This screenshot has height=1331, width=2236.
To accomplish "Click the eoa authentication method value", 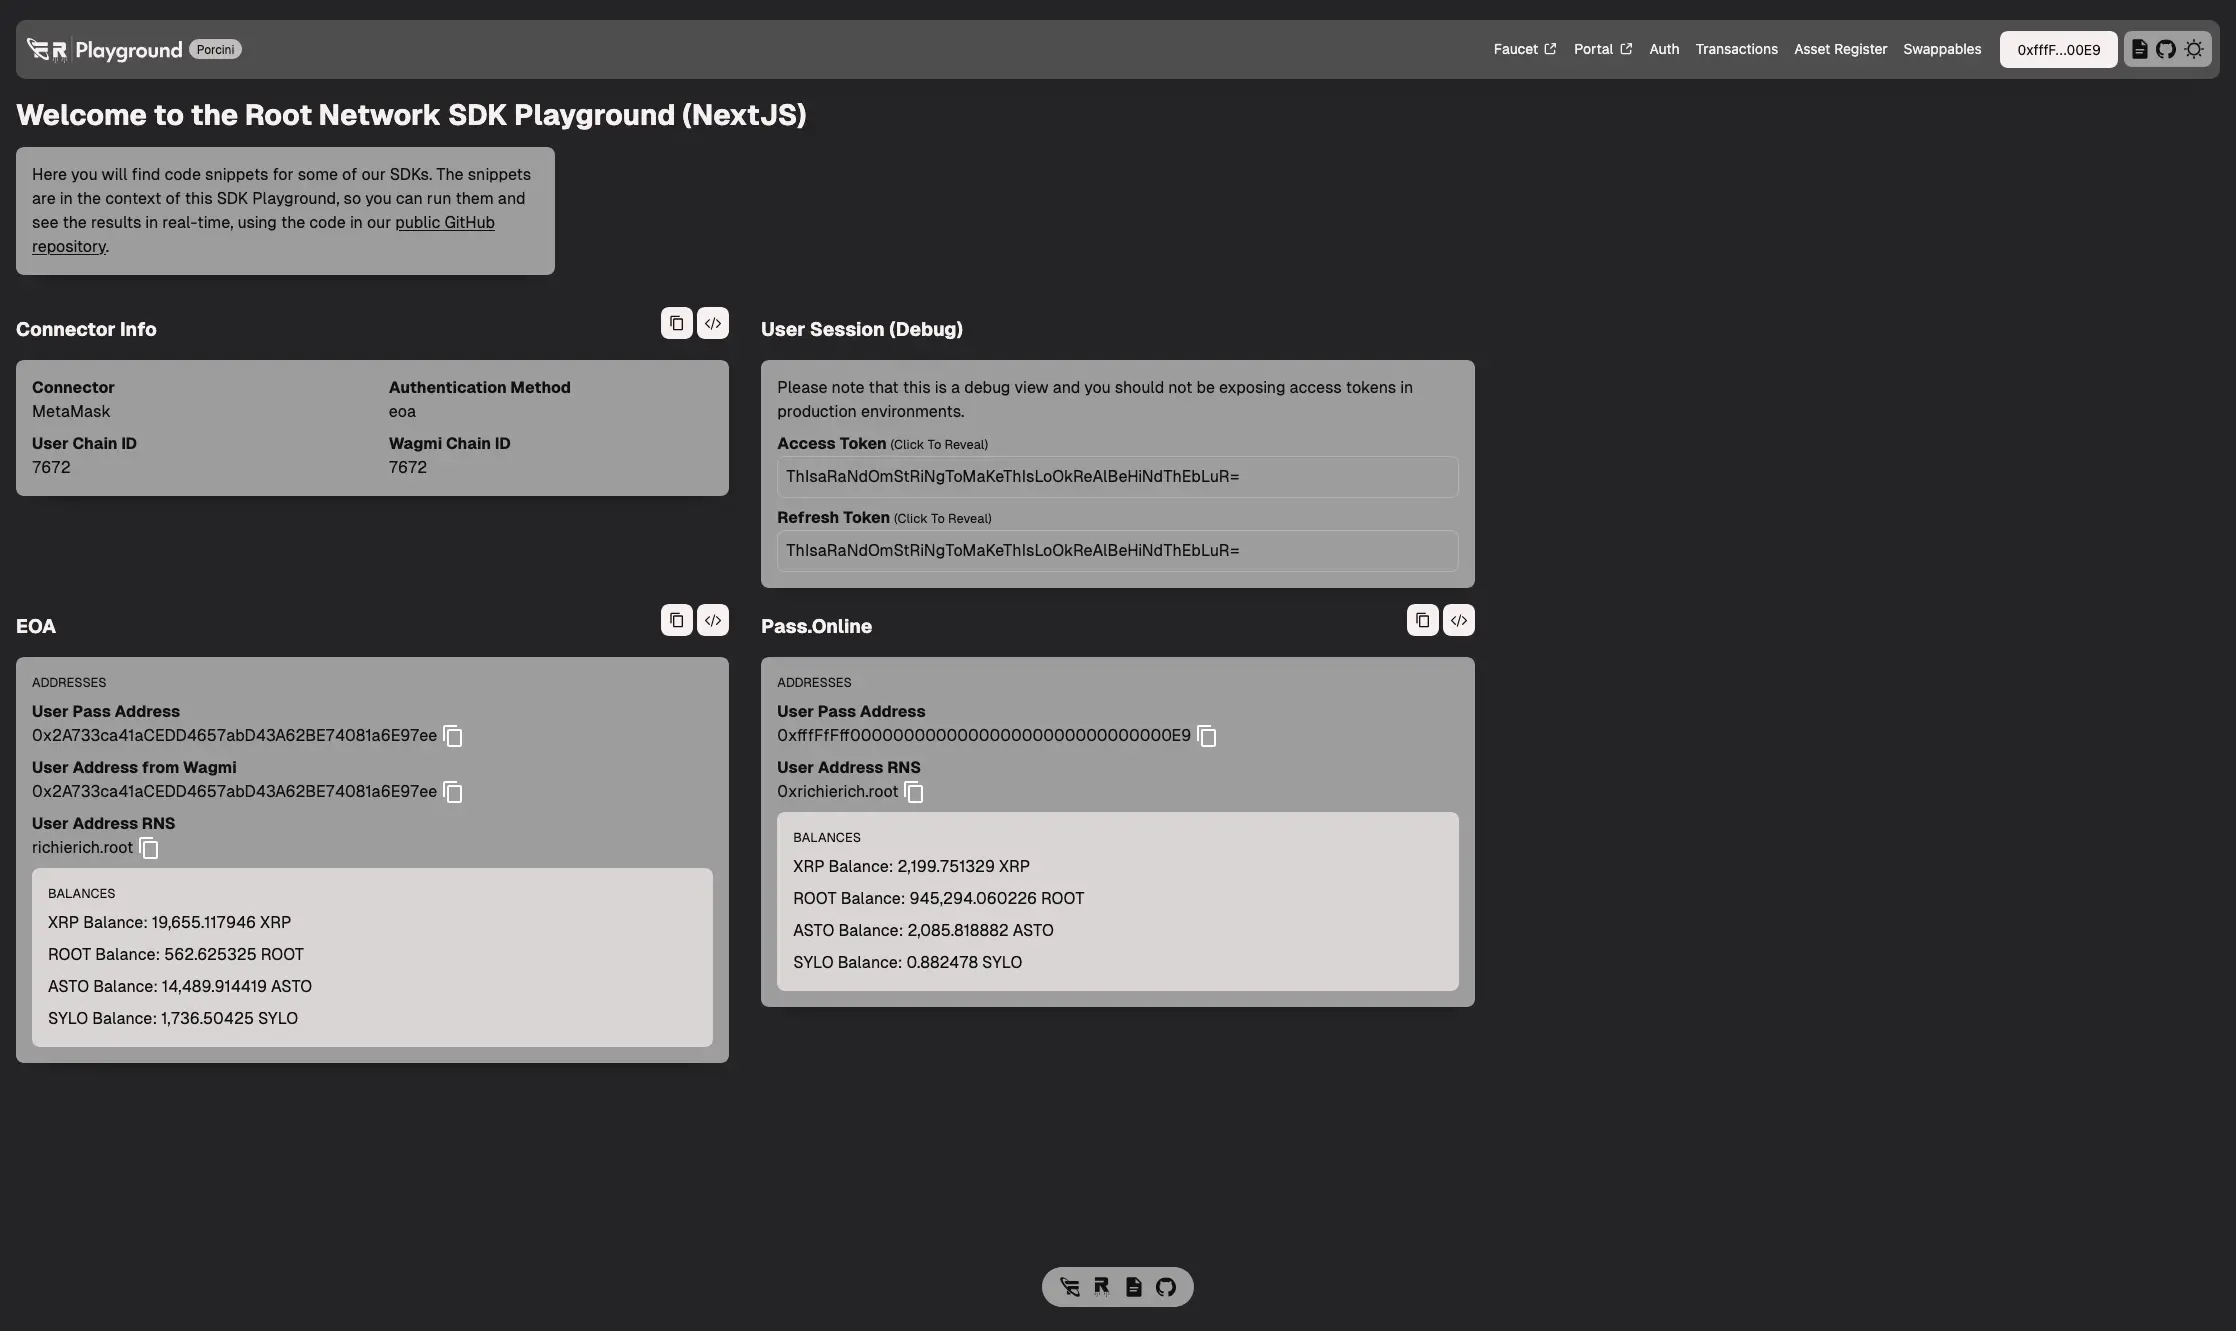I will (x=402, y=411).
